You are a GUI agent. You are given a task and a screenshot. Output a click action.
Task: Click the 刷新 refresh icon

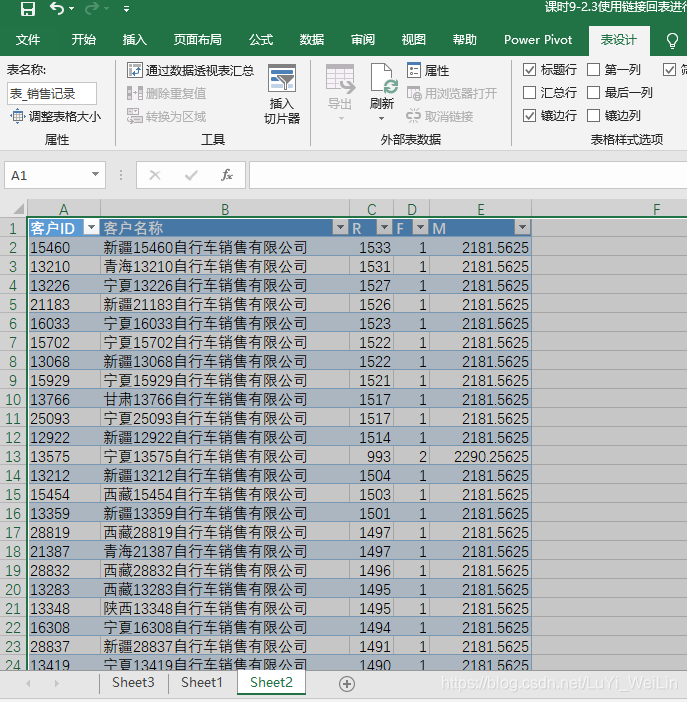coord(383,79)
